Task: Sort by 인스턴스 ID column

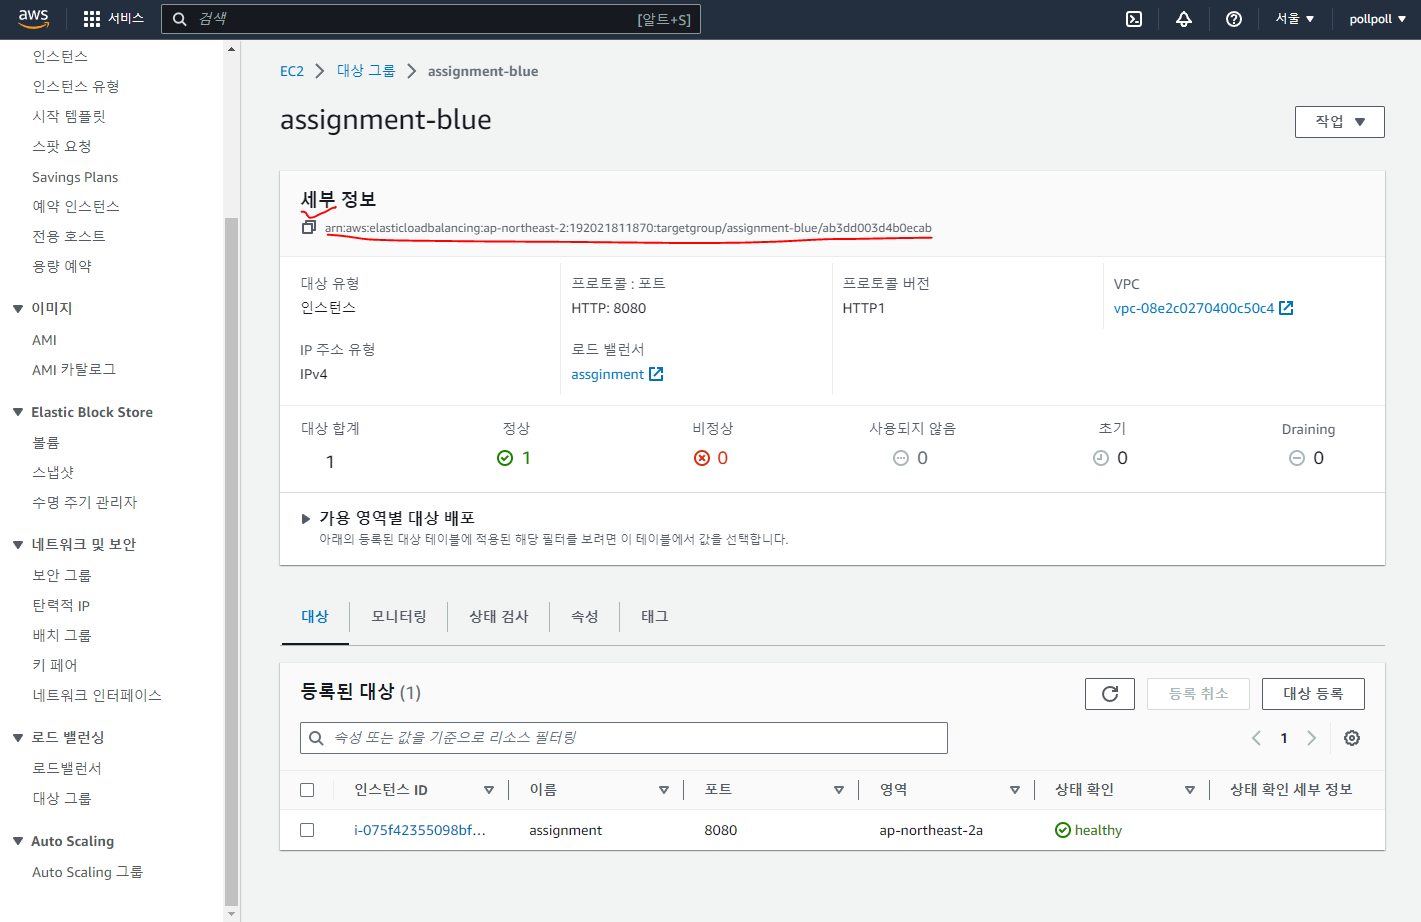Action: [489, 790]
